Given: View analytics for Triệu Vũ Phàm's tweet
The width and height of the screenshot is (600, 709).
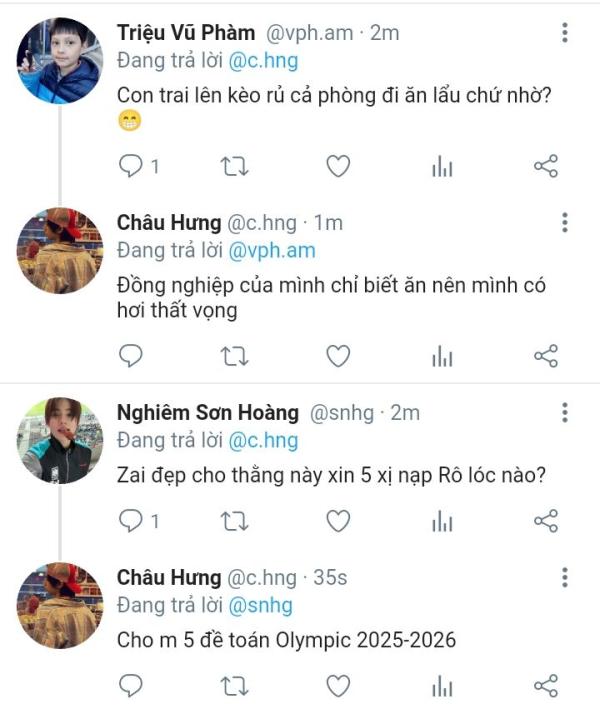Looking at the screenshot, I should pos(442,167).
